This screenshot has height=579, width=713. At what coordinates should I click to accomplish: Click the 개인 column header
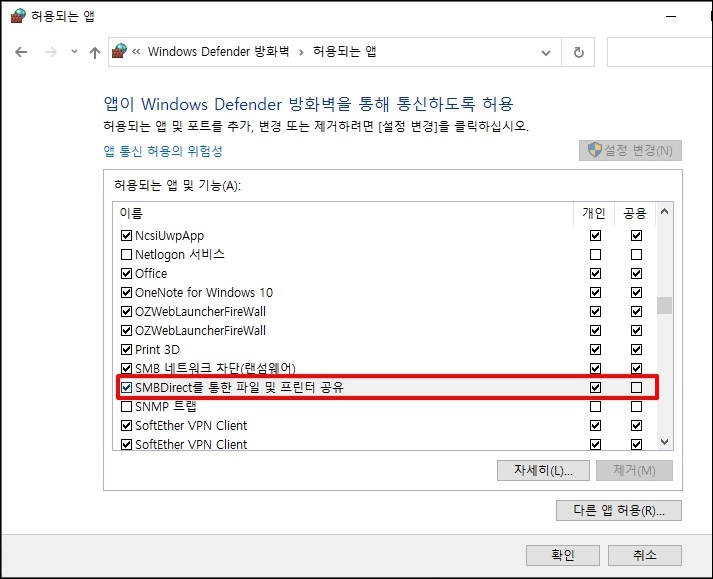(594, 213)
